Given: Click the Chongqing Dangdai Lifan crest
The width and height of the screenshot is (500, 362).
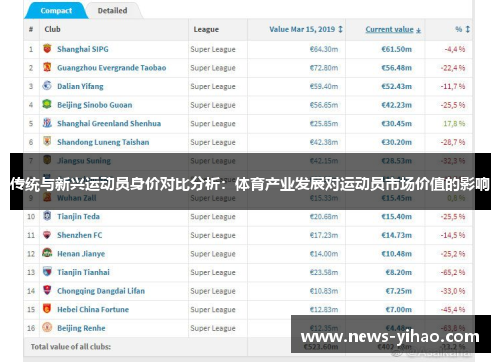Looking at the screenshot, I should pos(47,290).
